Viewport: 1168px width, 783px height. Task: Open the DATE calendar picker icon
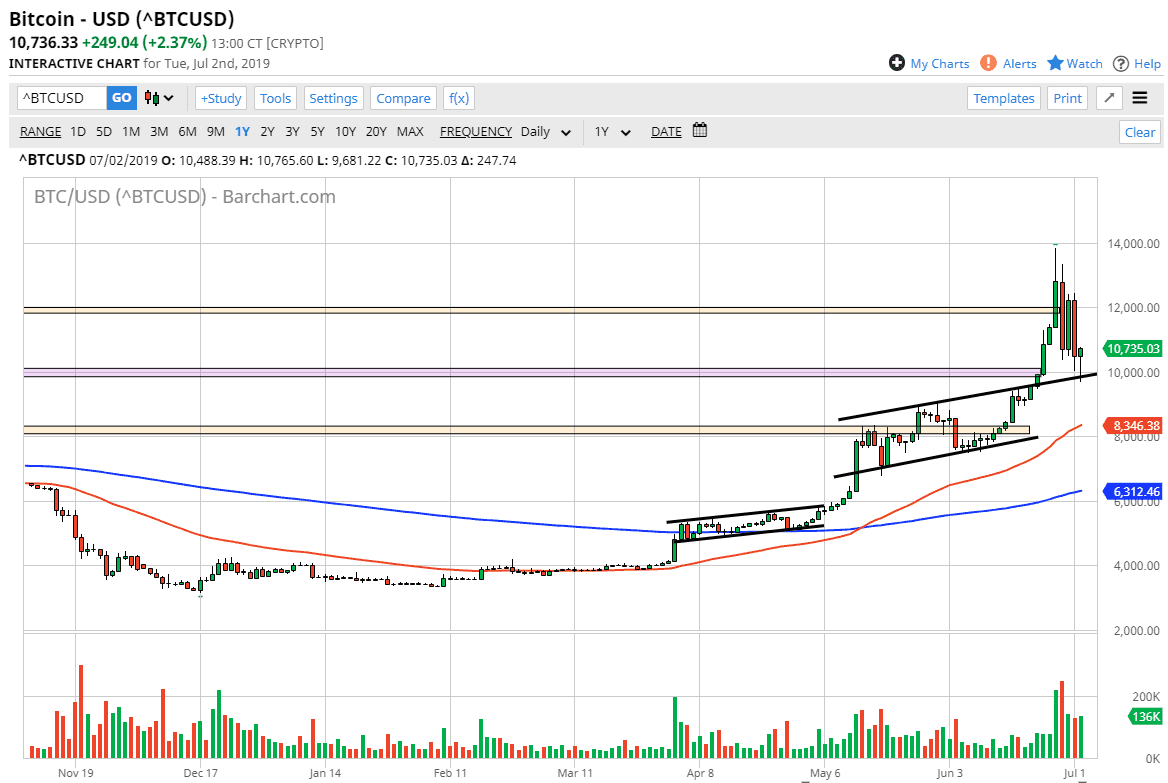pos(698,130)
